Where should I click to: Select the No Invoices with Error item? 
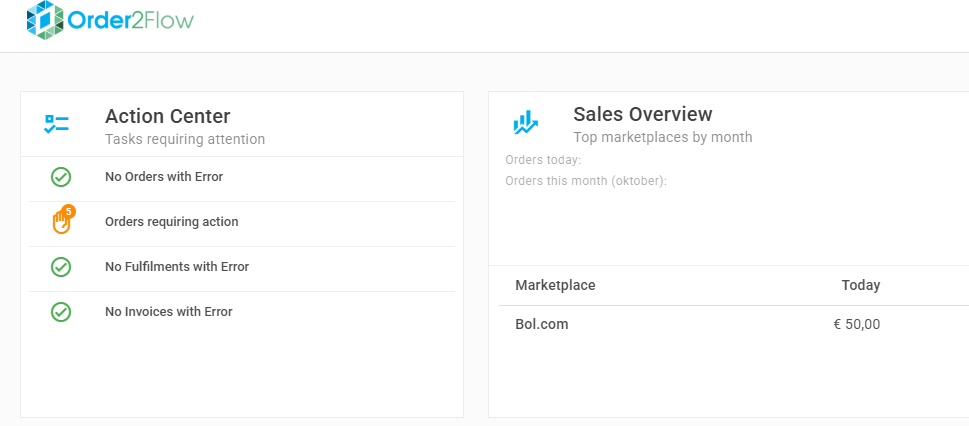click(x=168, y=312)
